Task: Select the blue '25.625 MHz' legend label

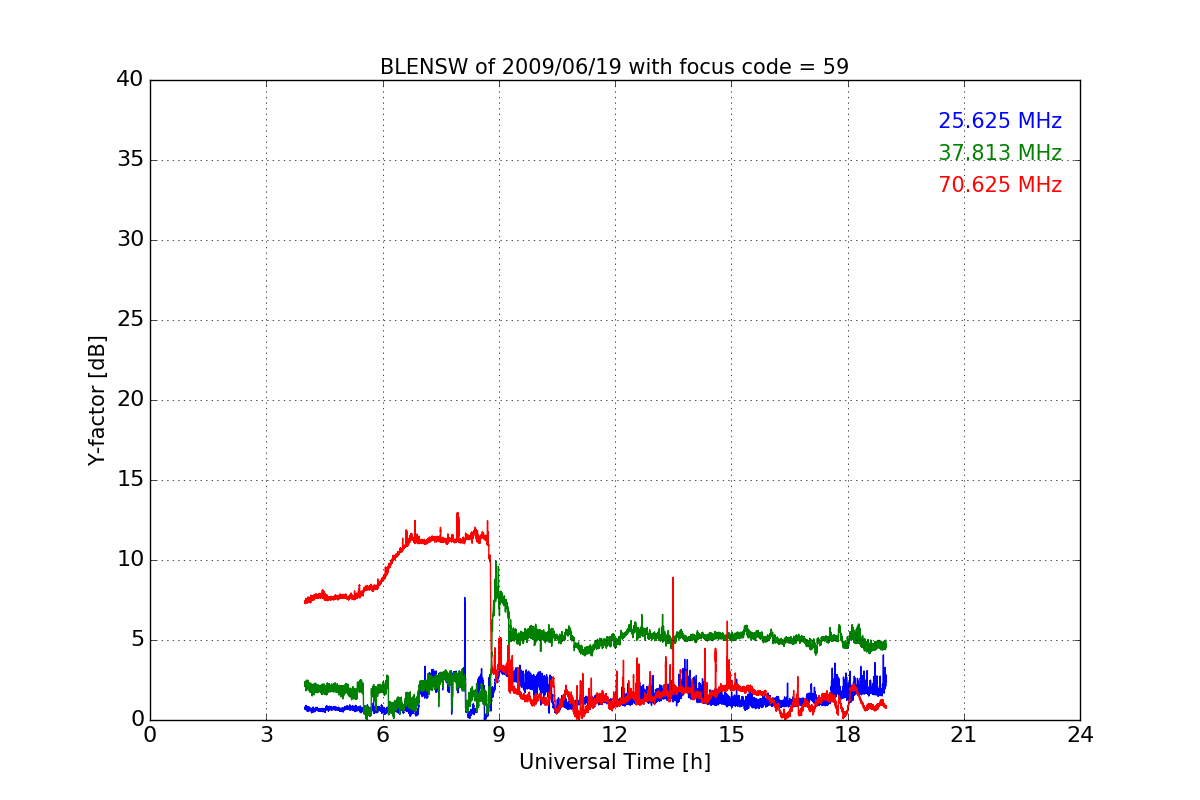Action: 1000,121
